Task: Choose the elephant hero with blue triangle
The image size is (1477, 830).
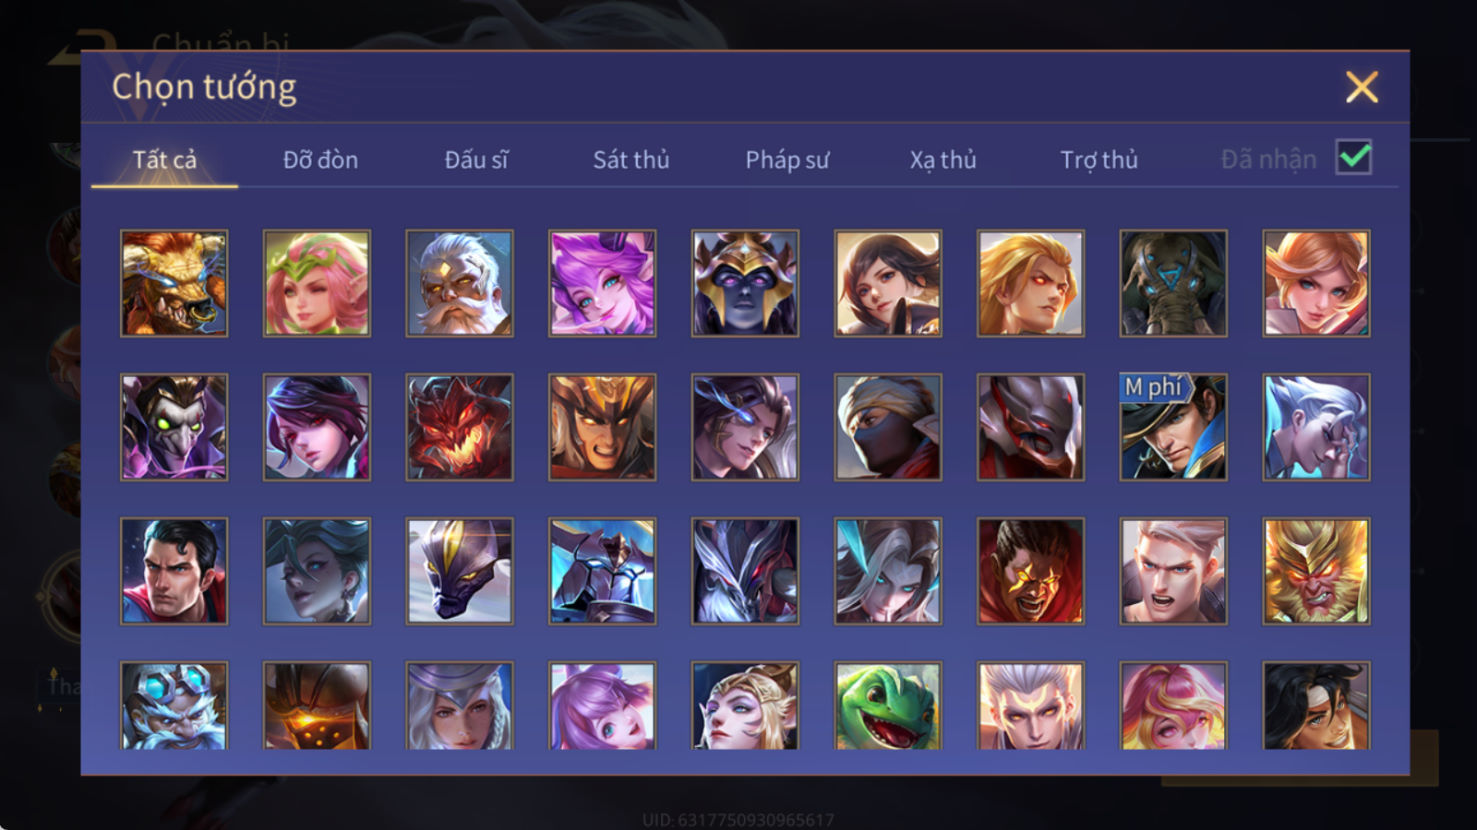Action: coord(1173,283)
